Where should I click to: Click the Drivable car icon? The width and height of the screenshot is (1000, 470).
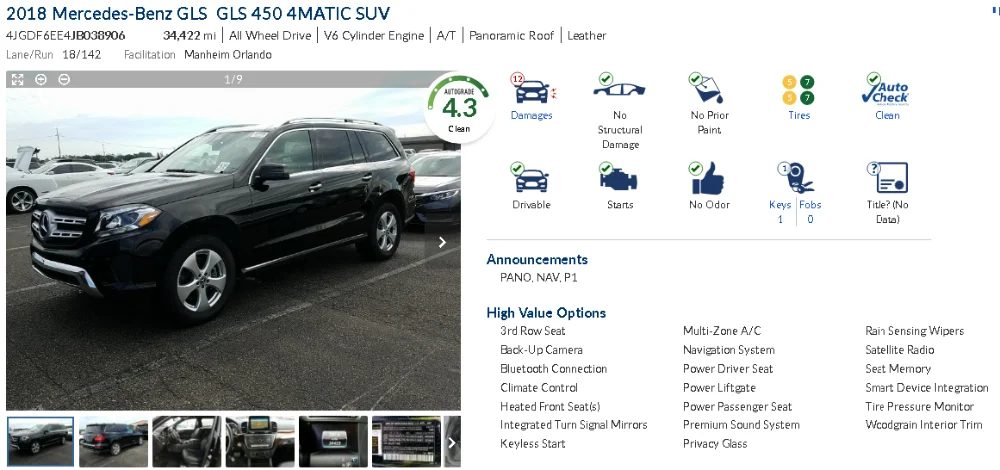coord(530,177)
